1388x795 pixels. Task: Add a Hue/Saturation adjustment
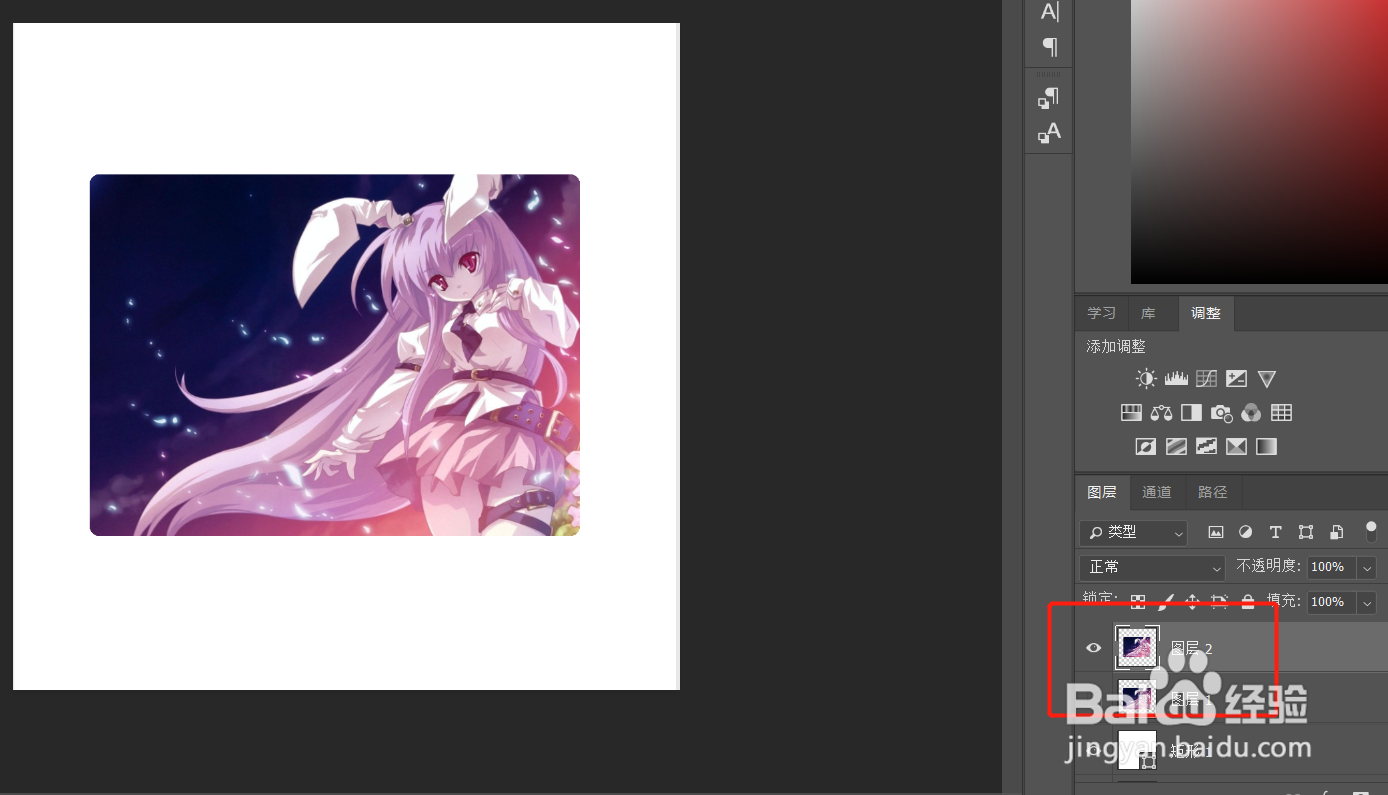click(1131, 413)
